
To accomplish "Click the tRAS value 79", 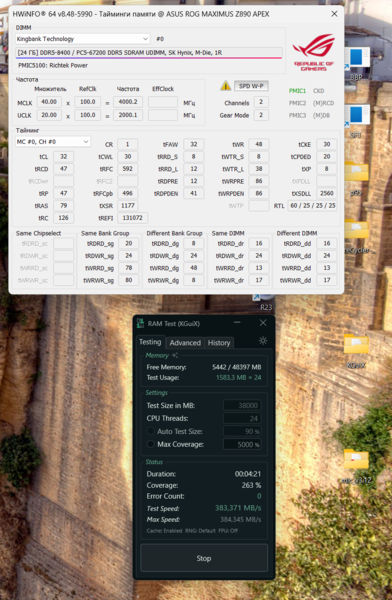I will pyautogui.click(x=64, y=205).
